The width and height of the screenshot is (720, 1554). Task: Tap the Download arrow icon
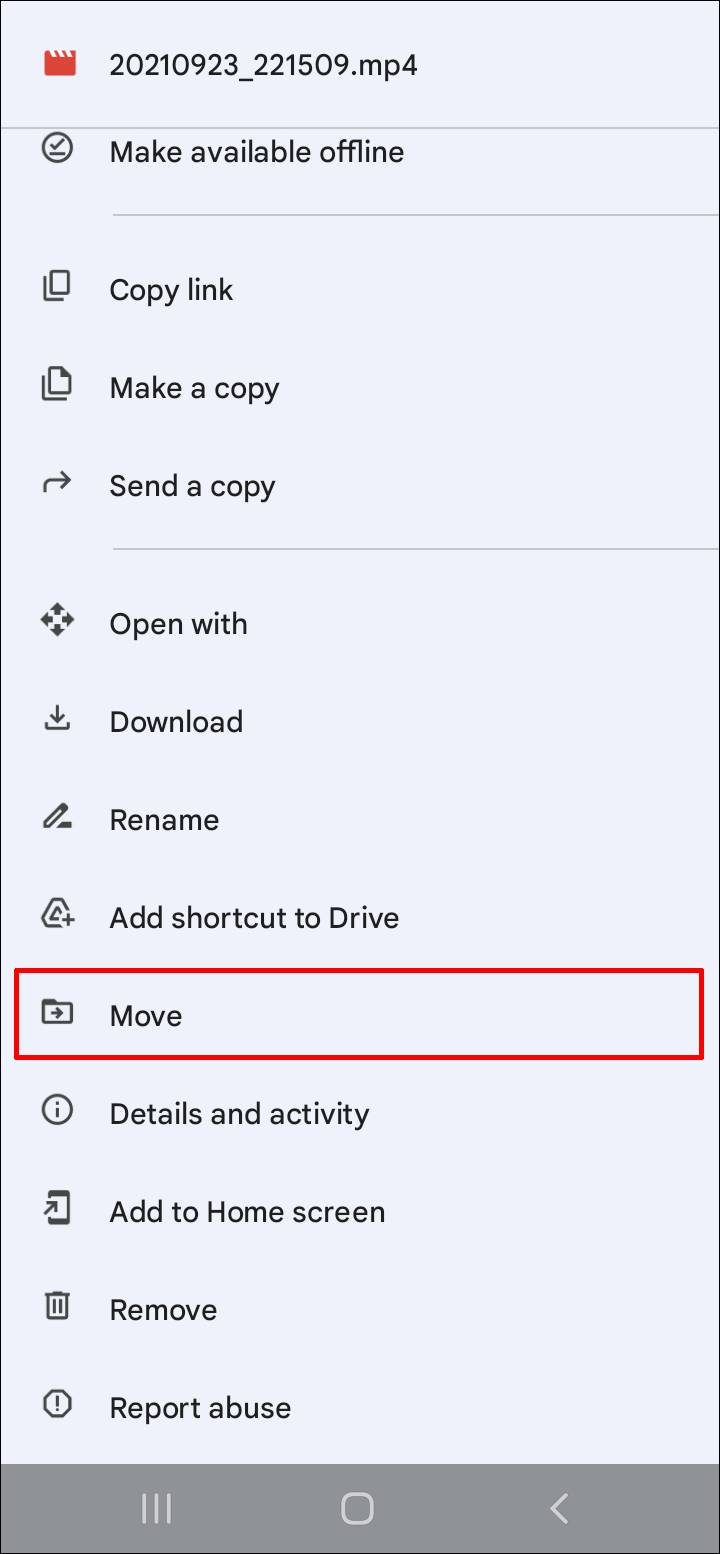(57, 720)
